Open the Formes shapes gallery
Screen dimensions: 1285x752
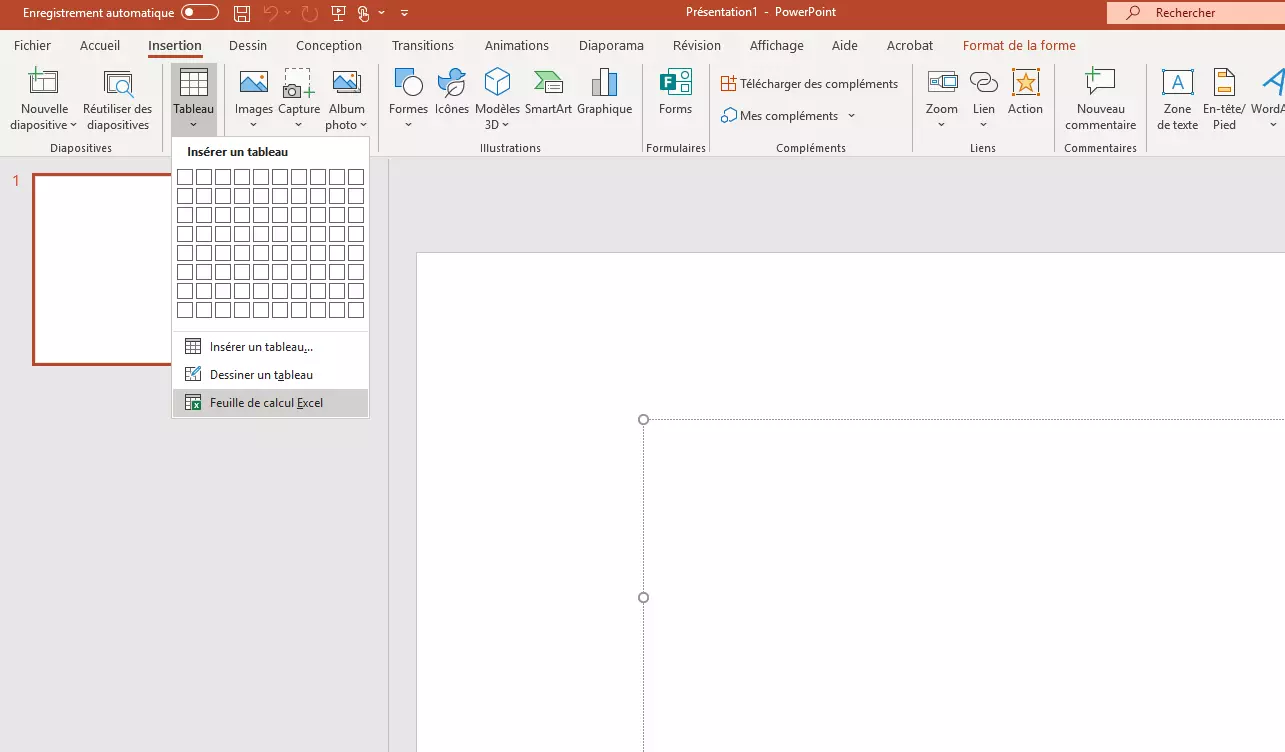coord(408,99)
